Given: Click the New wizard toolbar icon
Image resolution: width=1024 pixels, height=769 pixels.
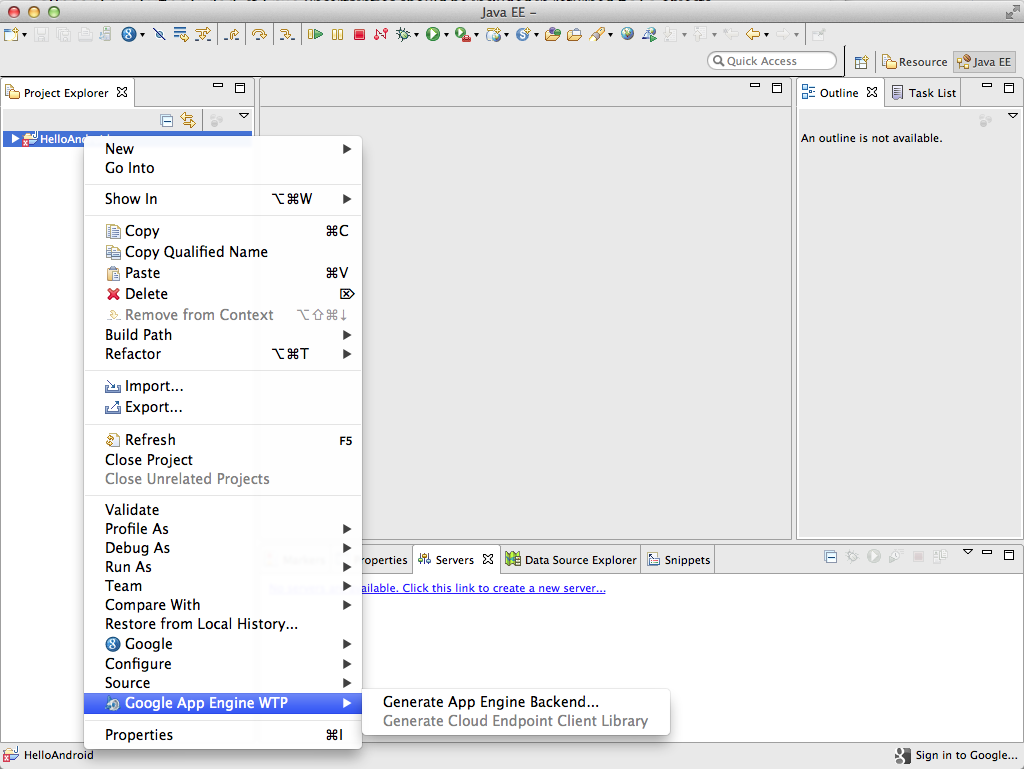Looking at the screenshot, I should click(x=11, y=35).
